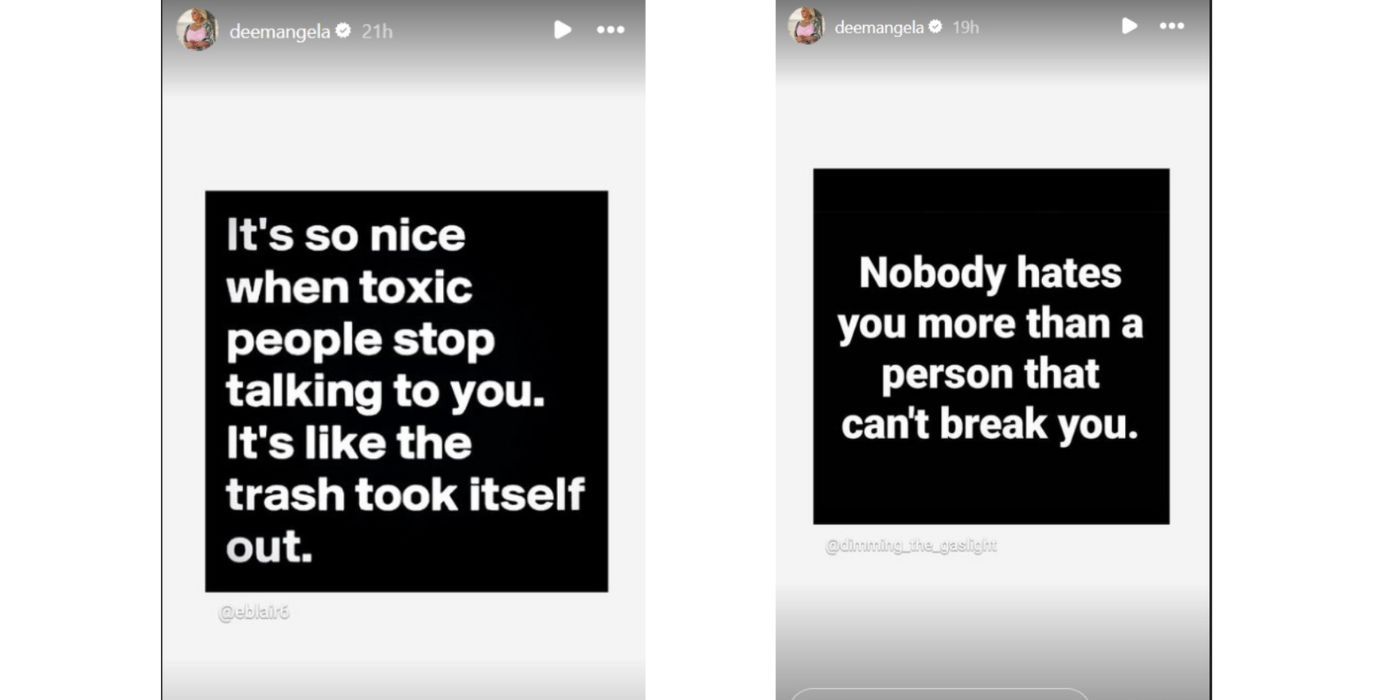Tap the @dimming_the_gaslight credit tag
This screenshot has height=700, width=1400.
point(911,545)
